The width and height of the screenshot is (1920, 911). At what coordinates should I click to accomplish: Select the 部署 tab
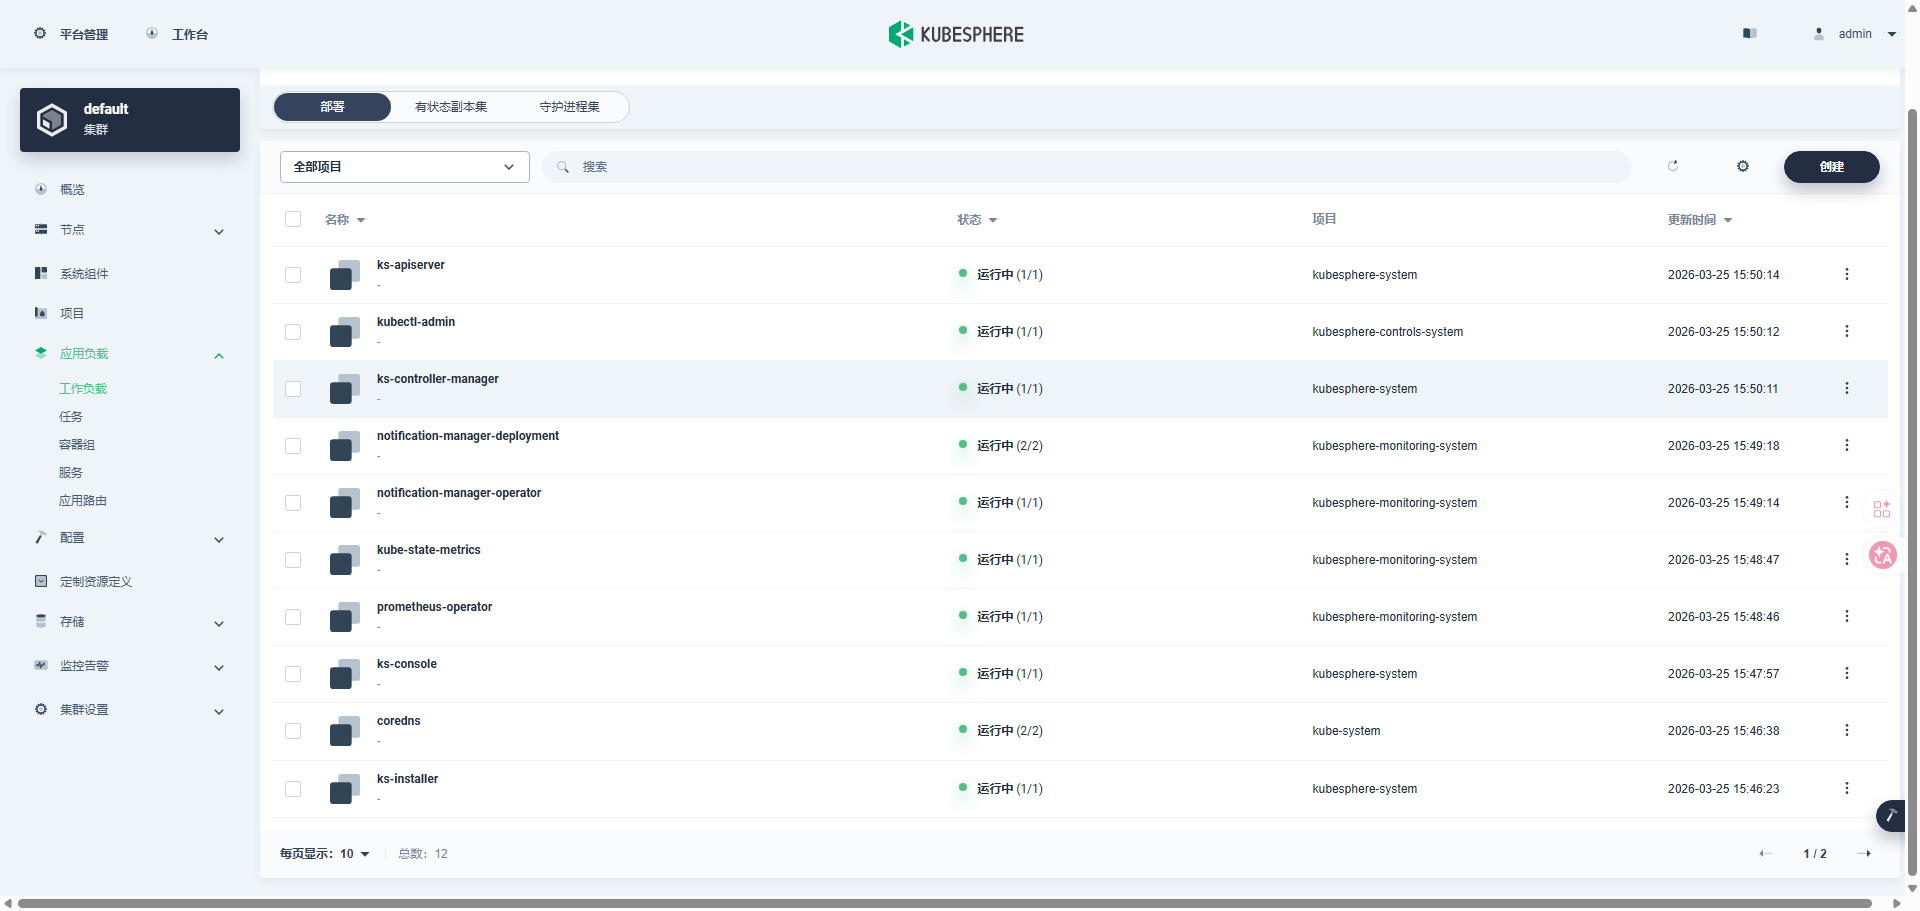click(x=332, y=107)
